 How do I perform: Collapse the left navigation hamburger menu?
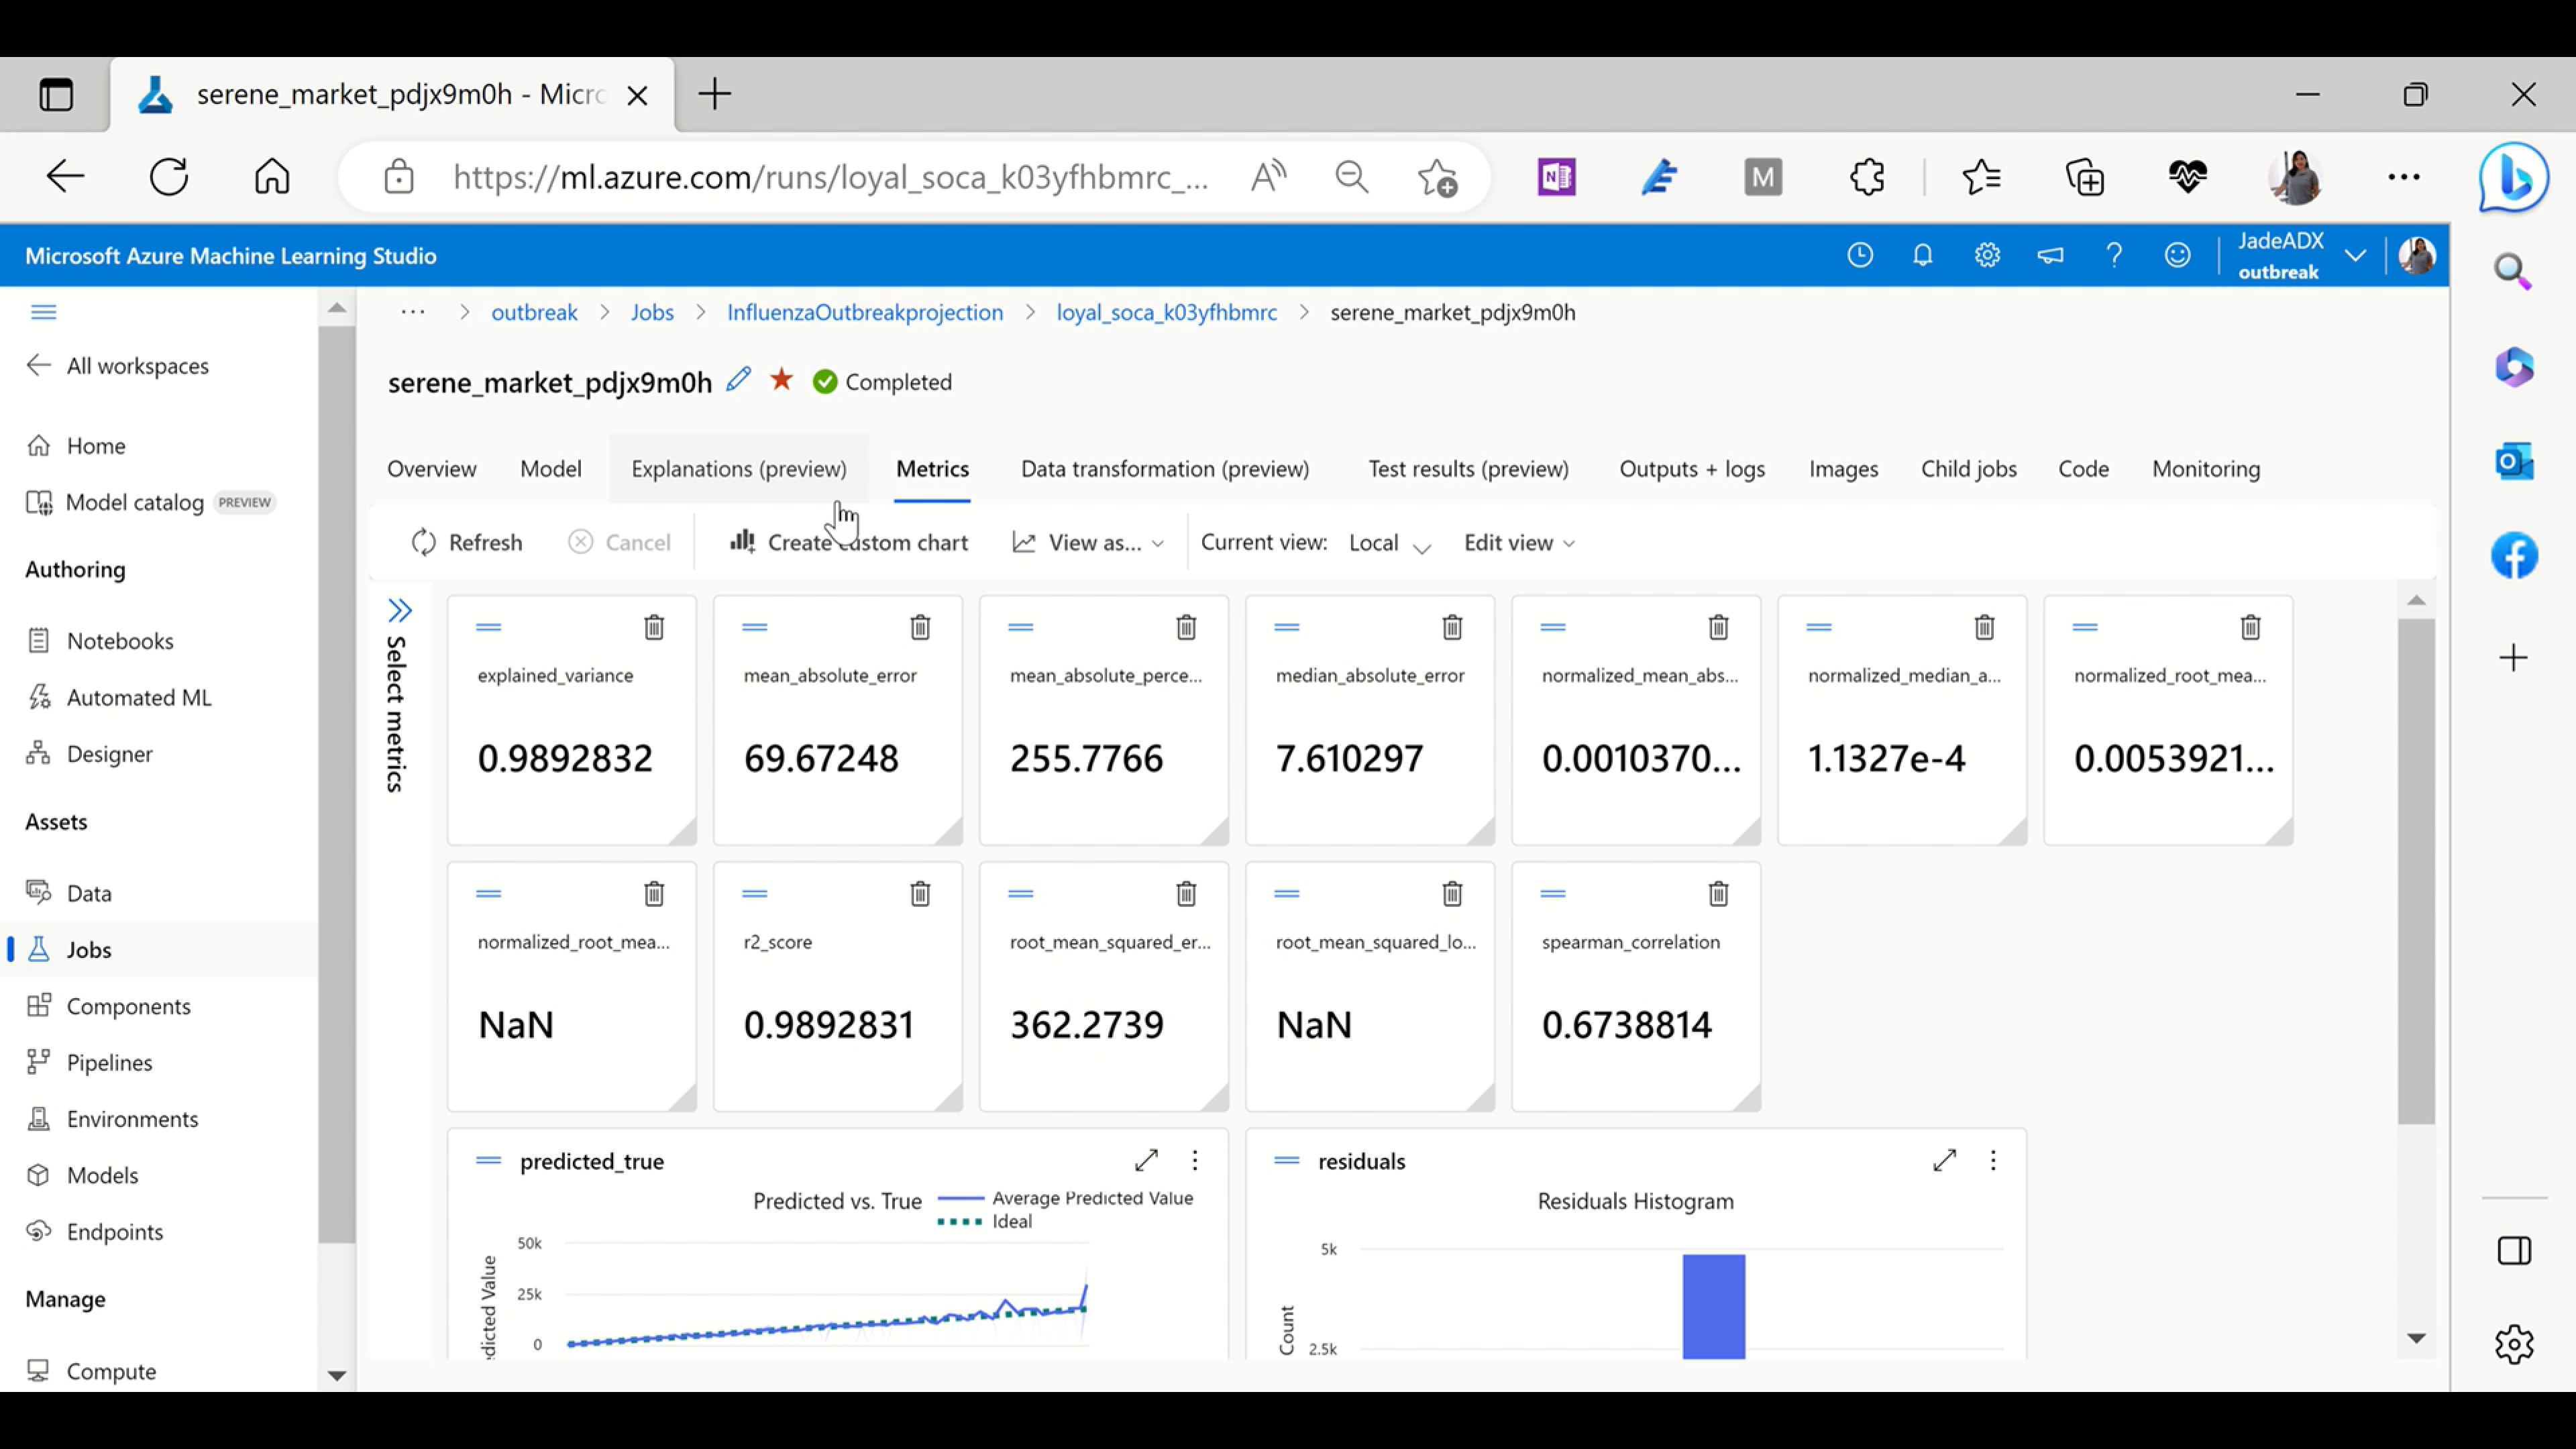click(x=43, y=312)
